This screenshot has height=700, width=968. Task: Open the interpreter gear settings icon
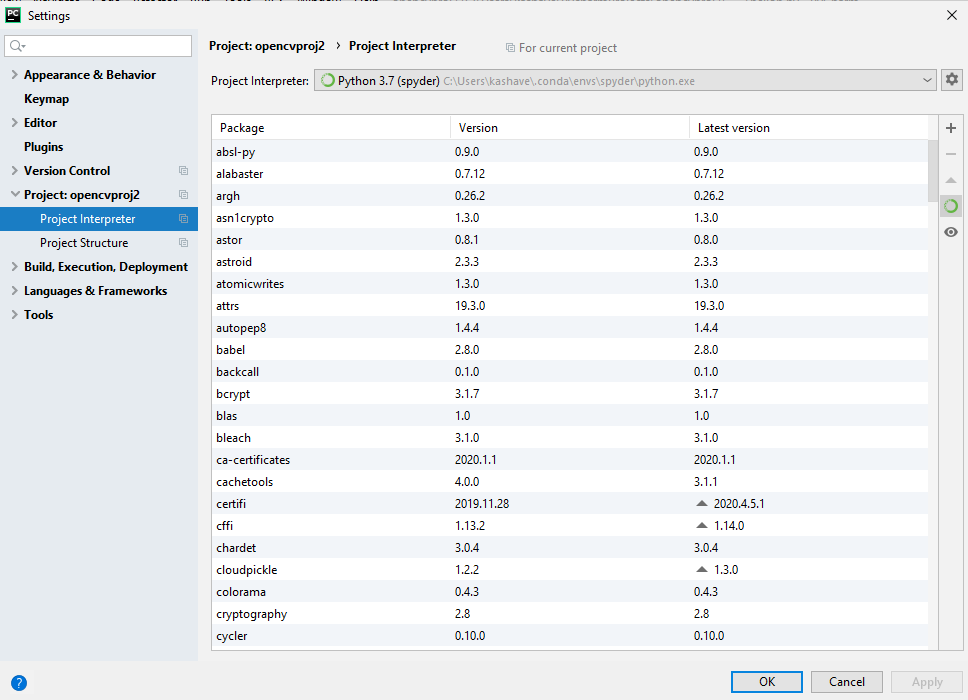952,80
